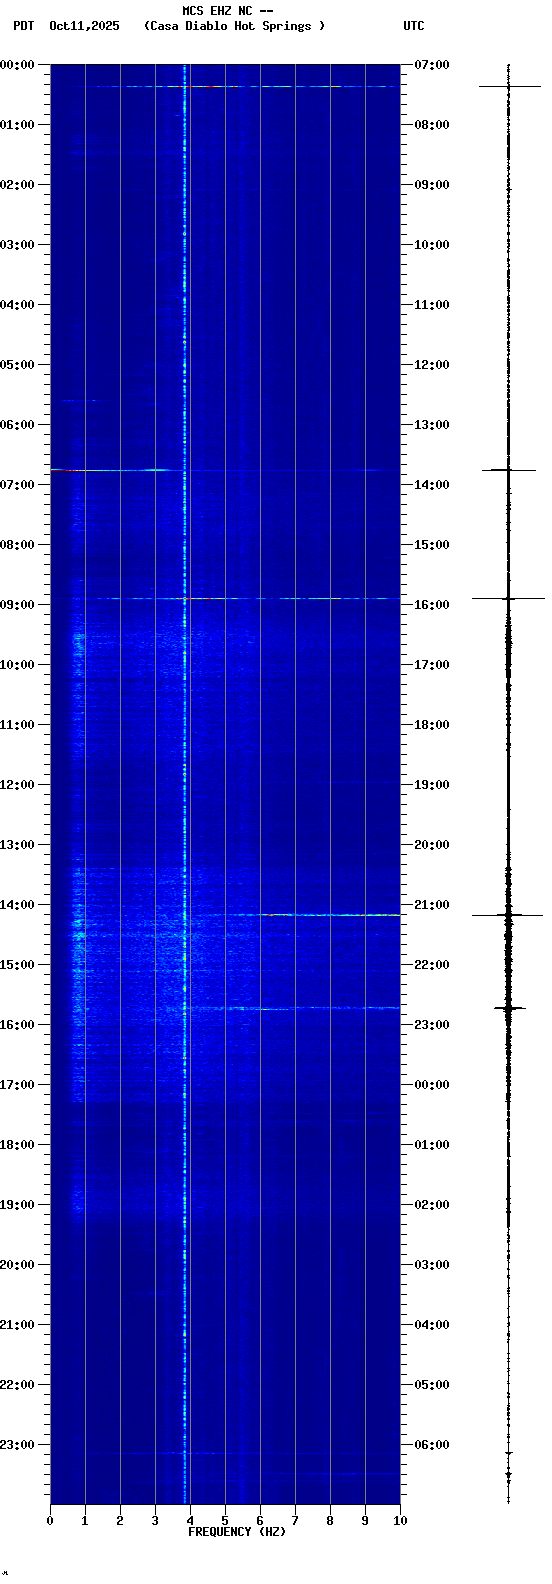Click frequency axis tick label 10
The width and height of the screenshot is (552, 1584).
click(400, 1521)
